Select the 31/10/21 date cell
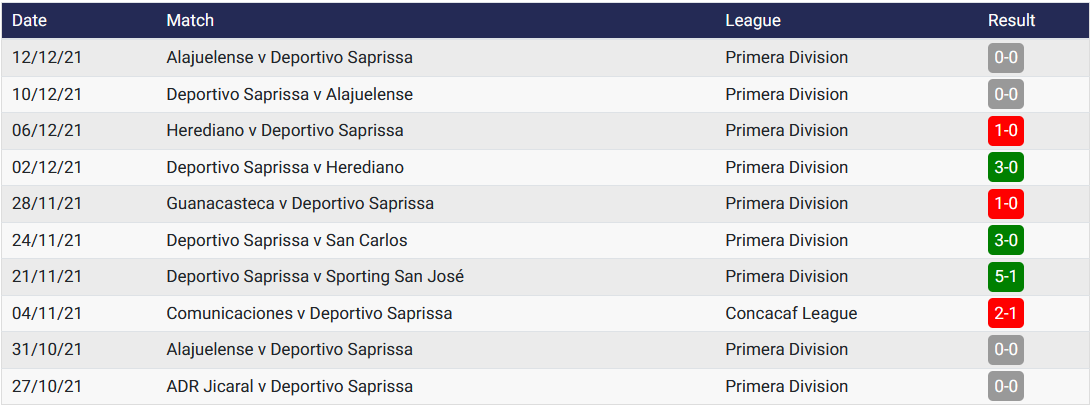The height and width of the screenshot is (407, 1092). click(47, 350)
